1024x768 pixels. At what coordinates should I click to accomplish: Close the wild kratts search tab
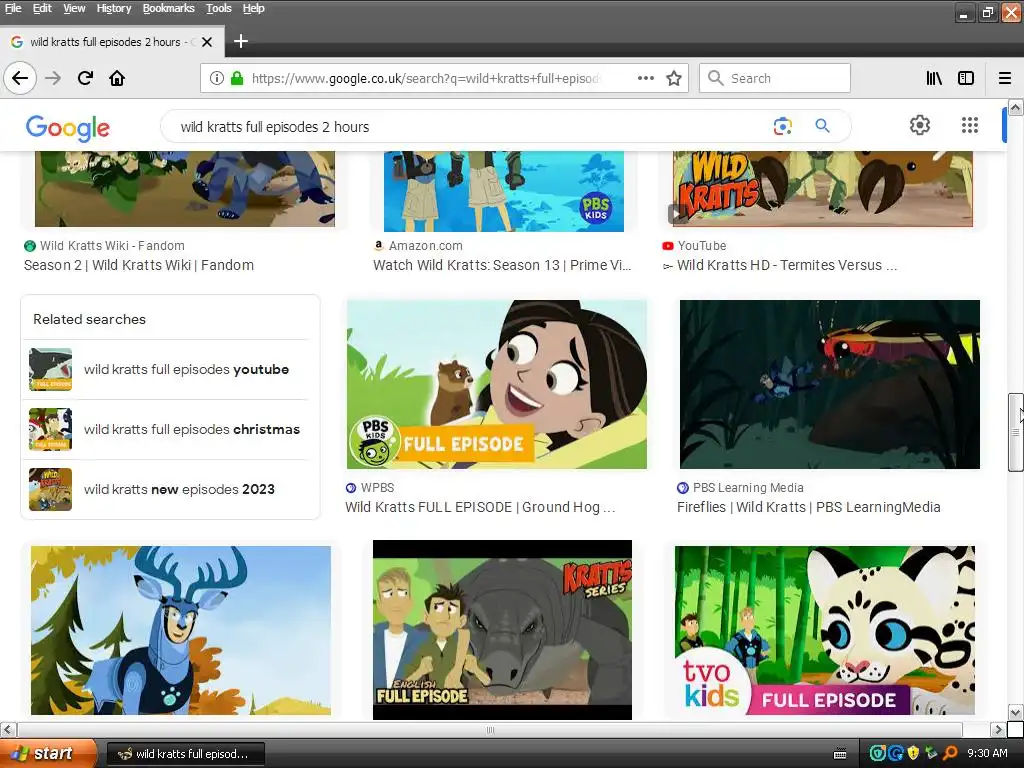tap(207, 42)
